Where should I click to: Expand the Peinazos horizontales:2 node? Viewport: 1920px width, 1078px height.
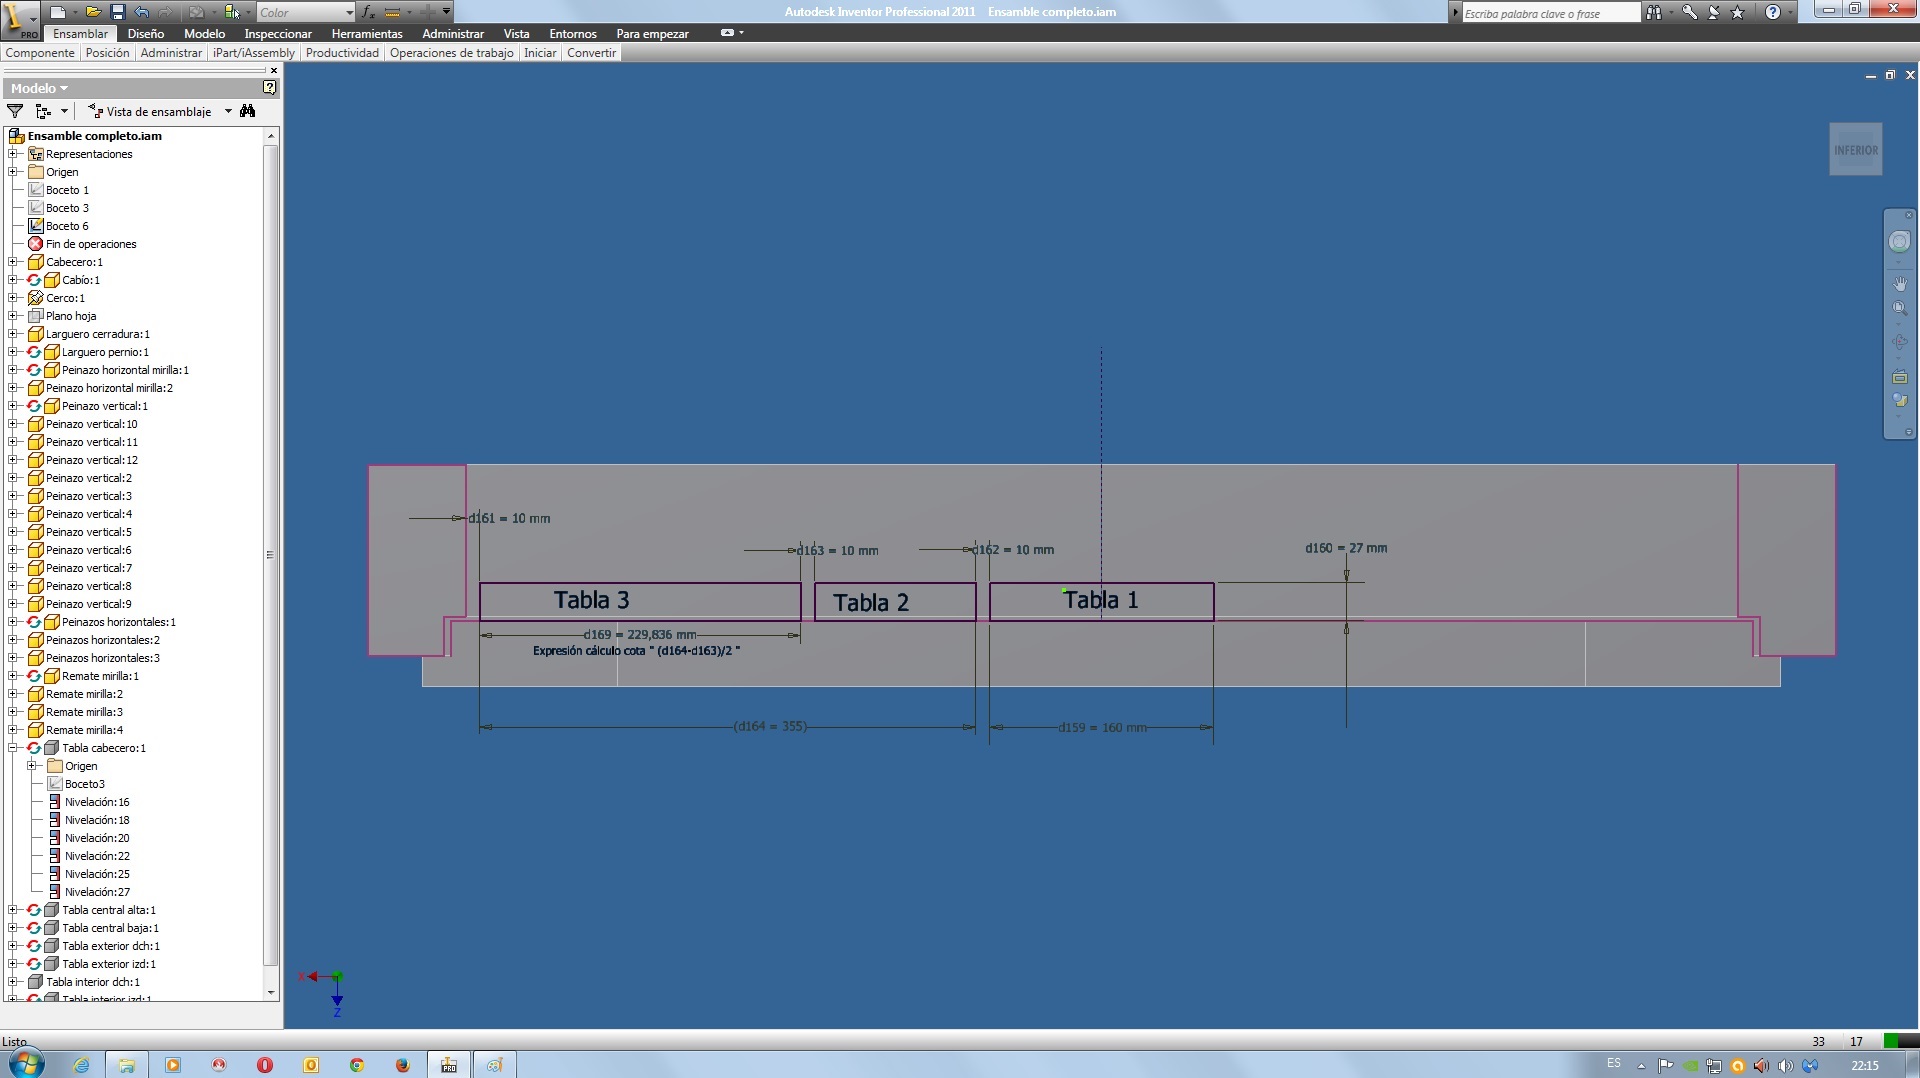click(x=13, y=640)
